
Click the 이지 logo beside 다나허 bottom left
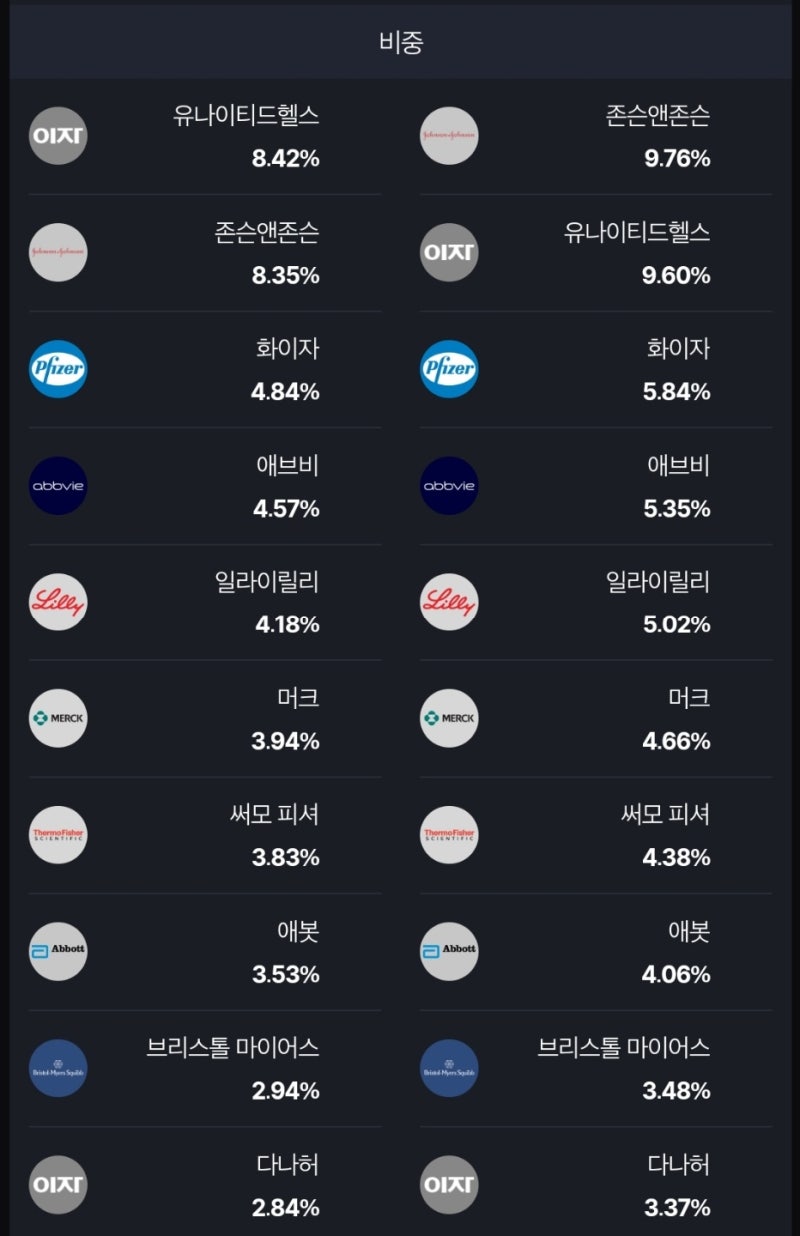pyautogui.click(x=57, y=1184)
